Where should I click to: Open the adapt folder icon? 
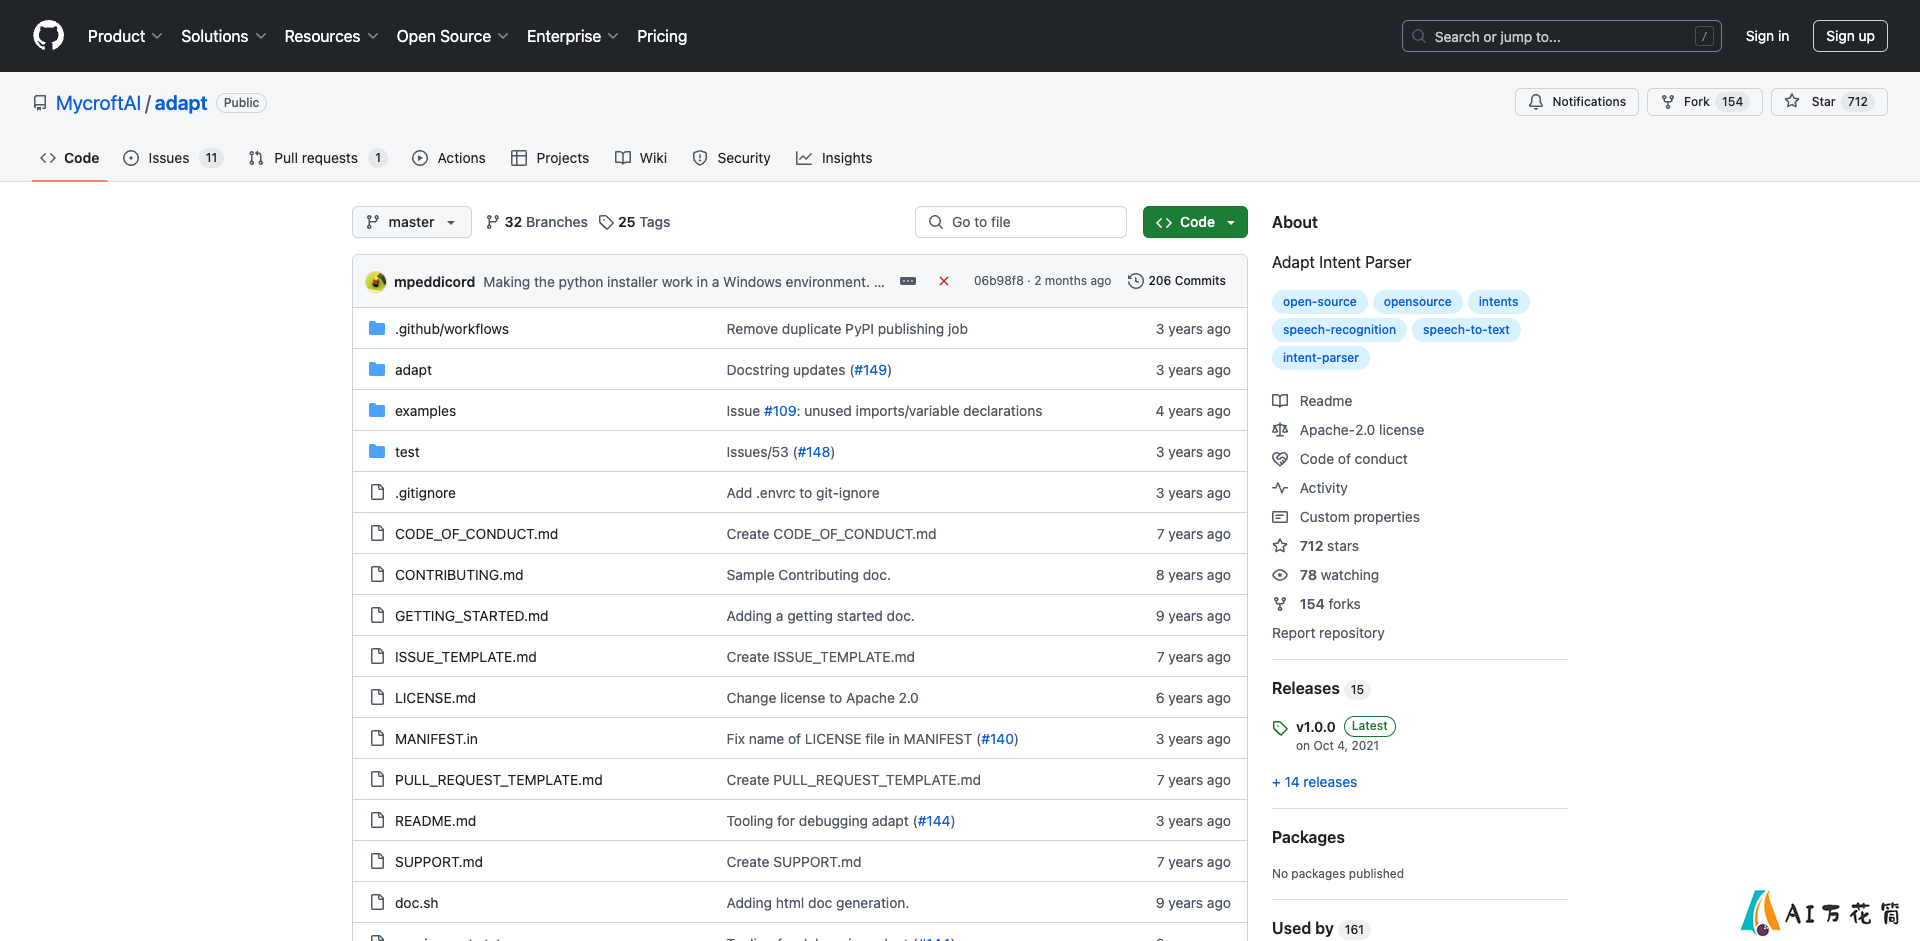click(x=377, y=370)
